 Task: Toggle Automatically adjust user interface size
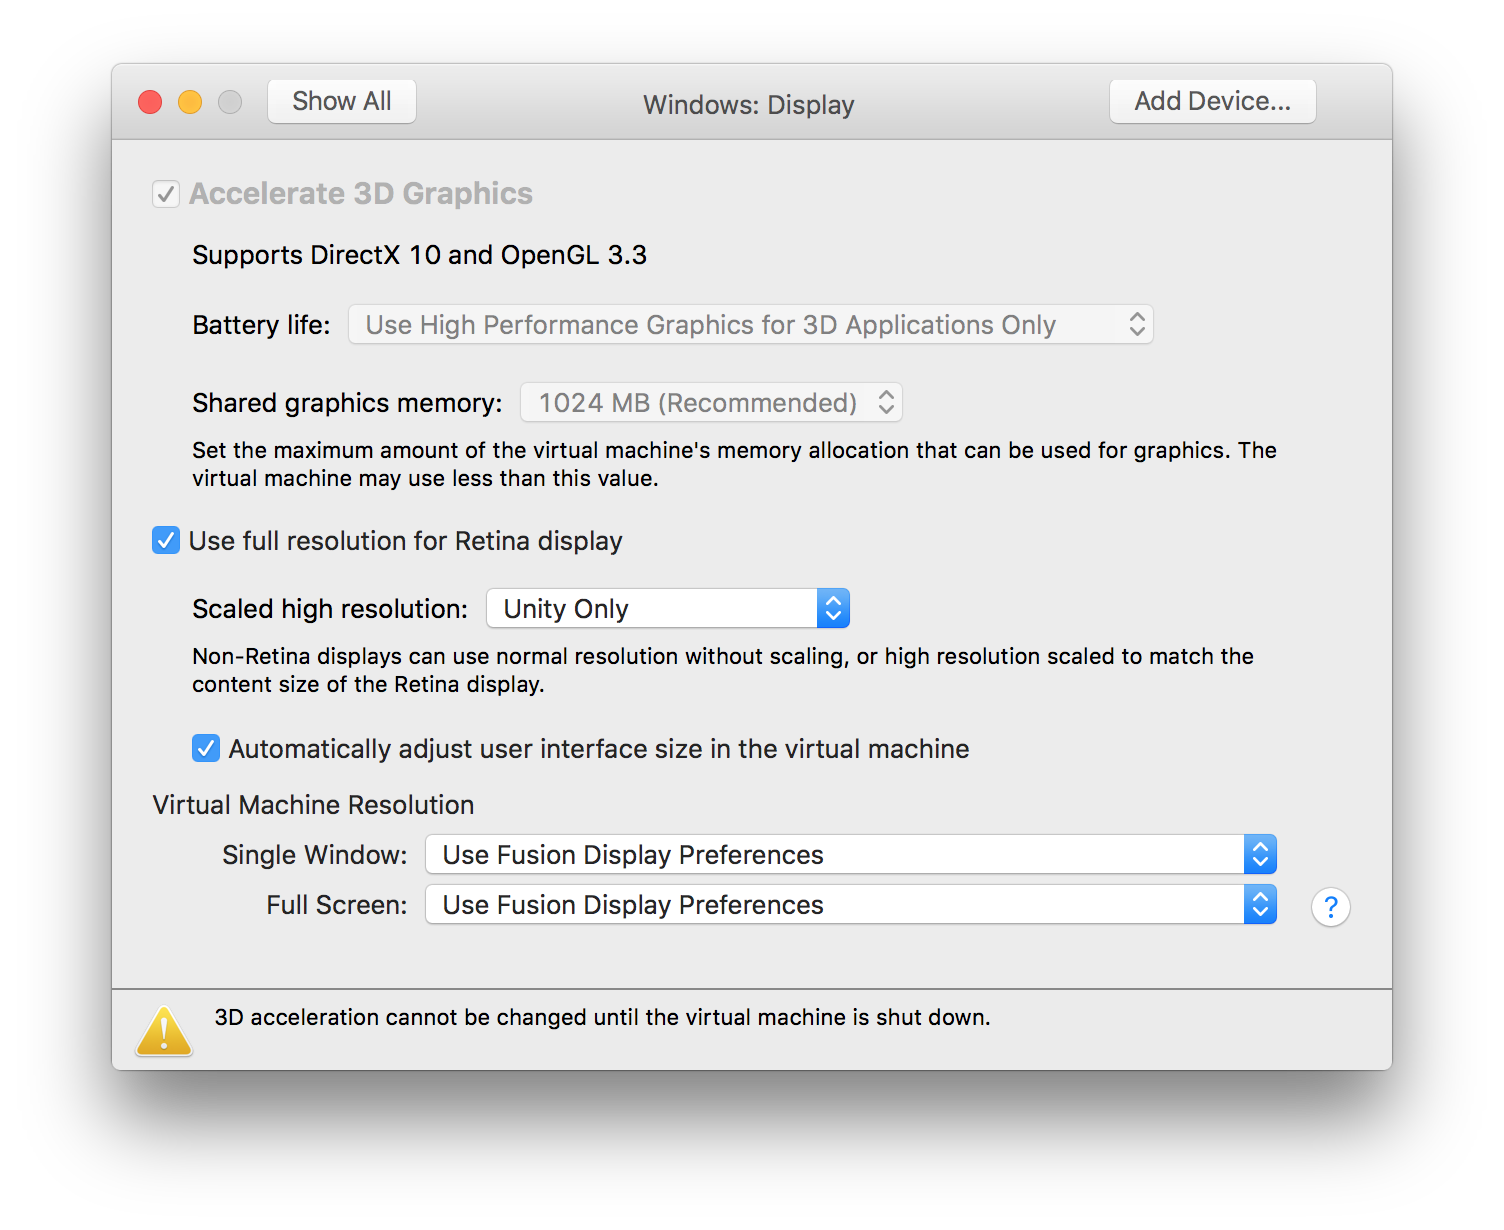tap(206, 748)
